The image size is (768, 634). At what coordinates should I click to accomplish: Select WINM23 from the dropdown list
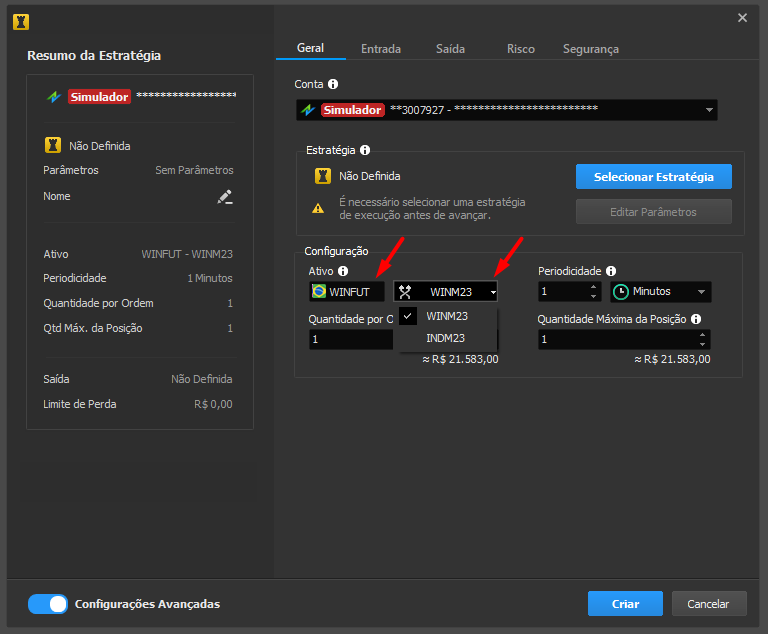point(448,316)
